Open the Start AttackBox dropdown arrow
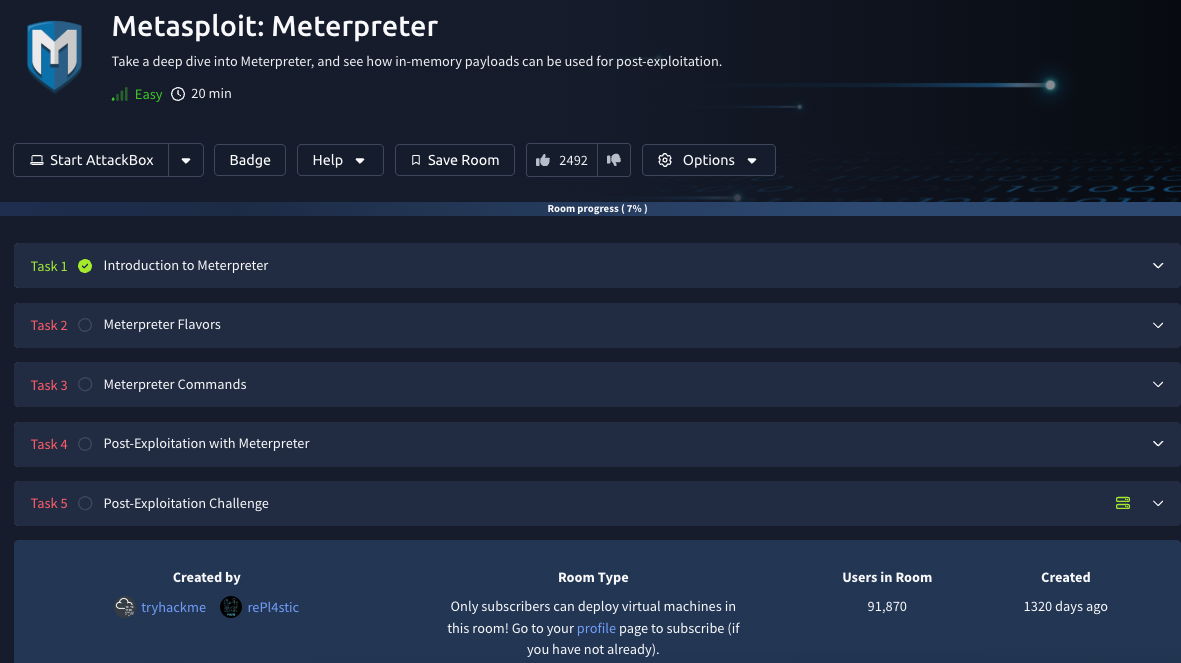 tap(187, 159)
